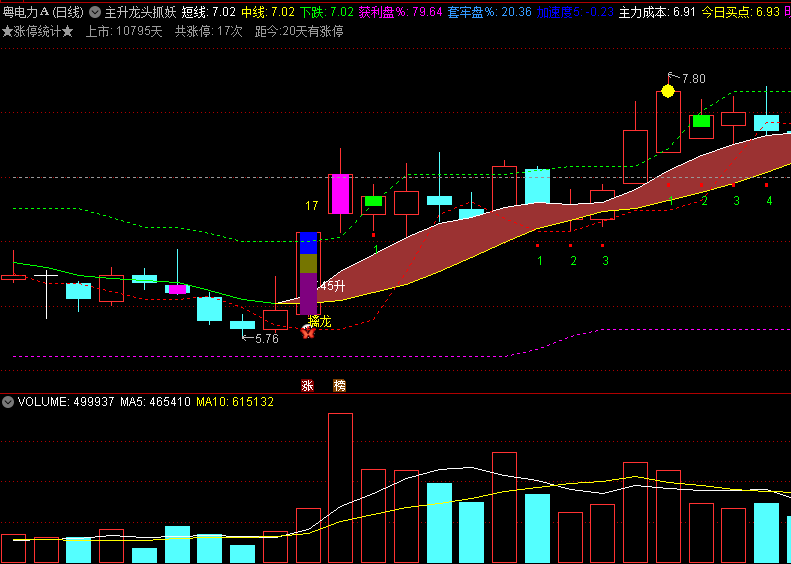Click the 今日买点: 6.93 value
This screenshot has height=564, width=791.
click(x=741, y=12)
